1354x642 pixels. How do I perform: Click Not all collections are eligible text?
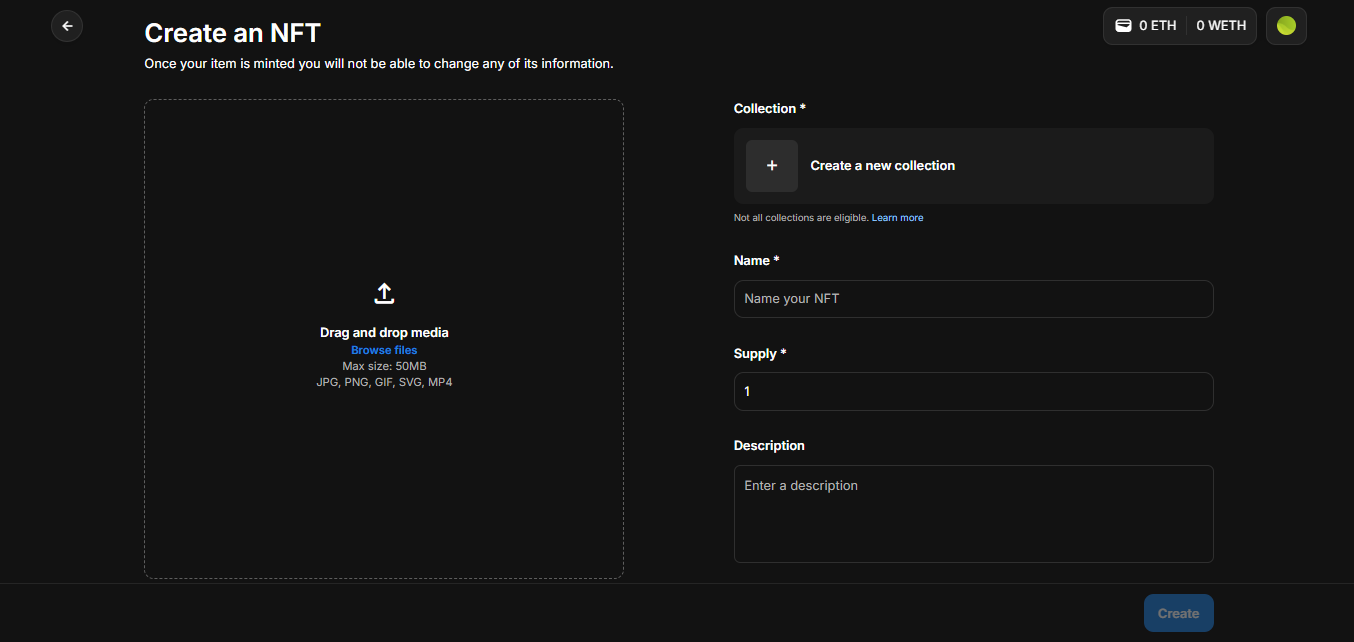click(x=801, y=218)
